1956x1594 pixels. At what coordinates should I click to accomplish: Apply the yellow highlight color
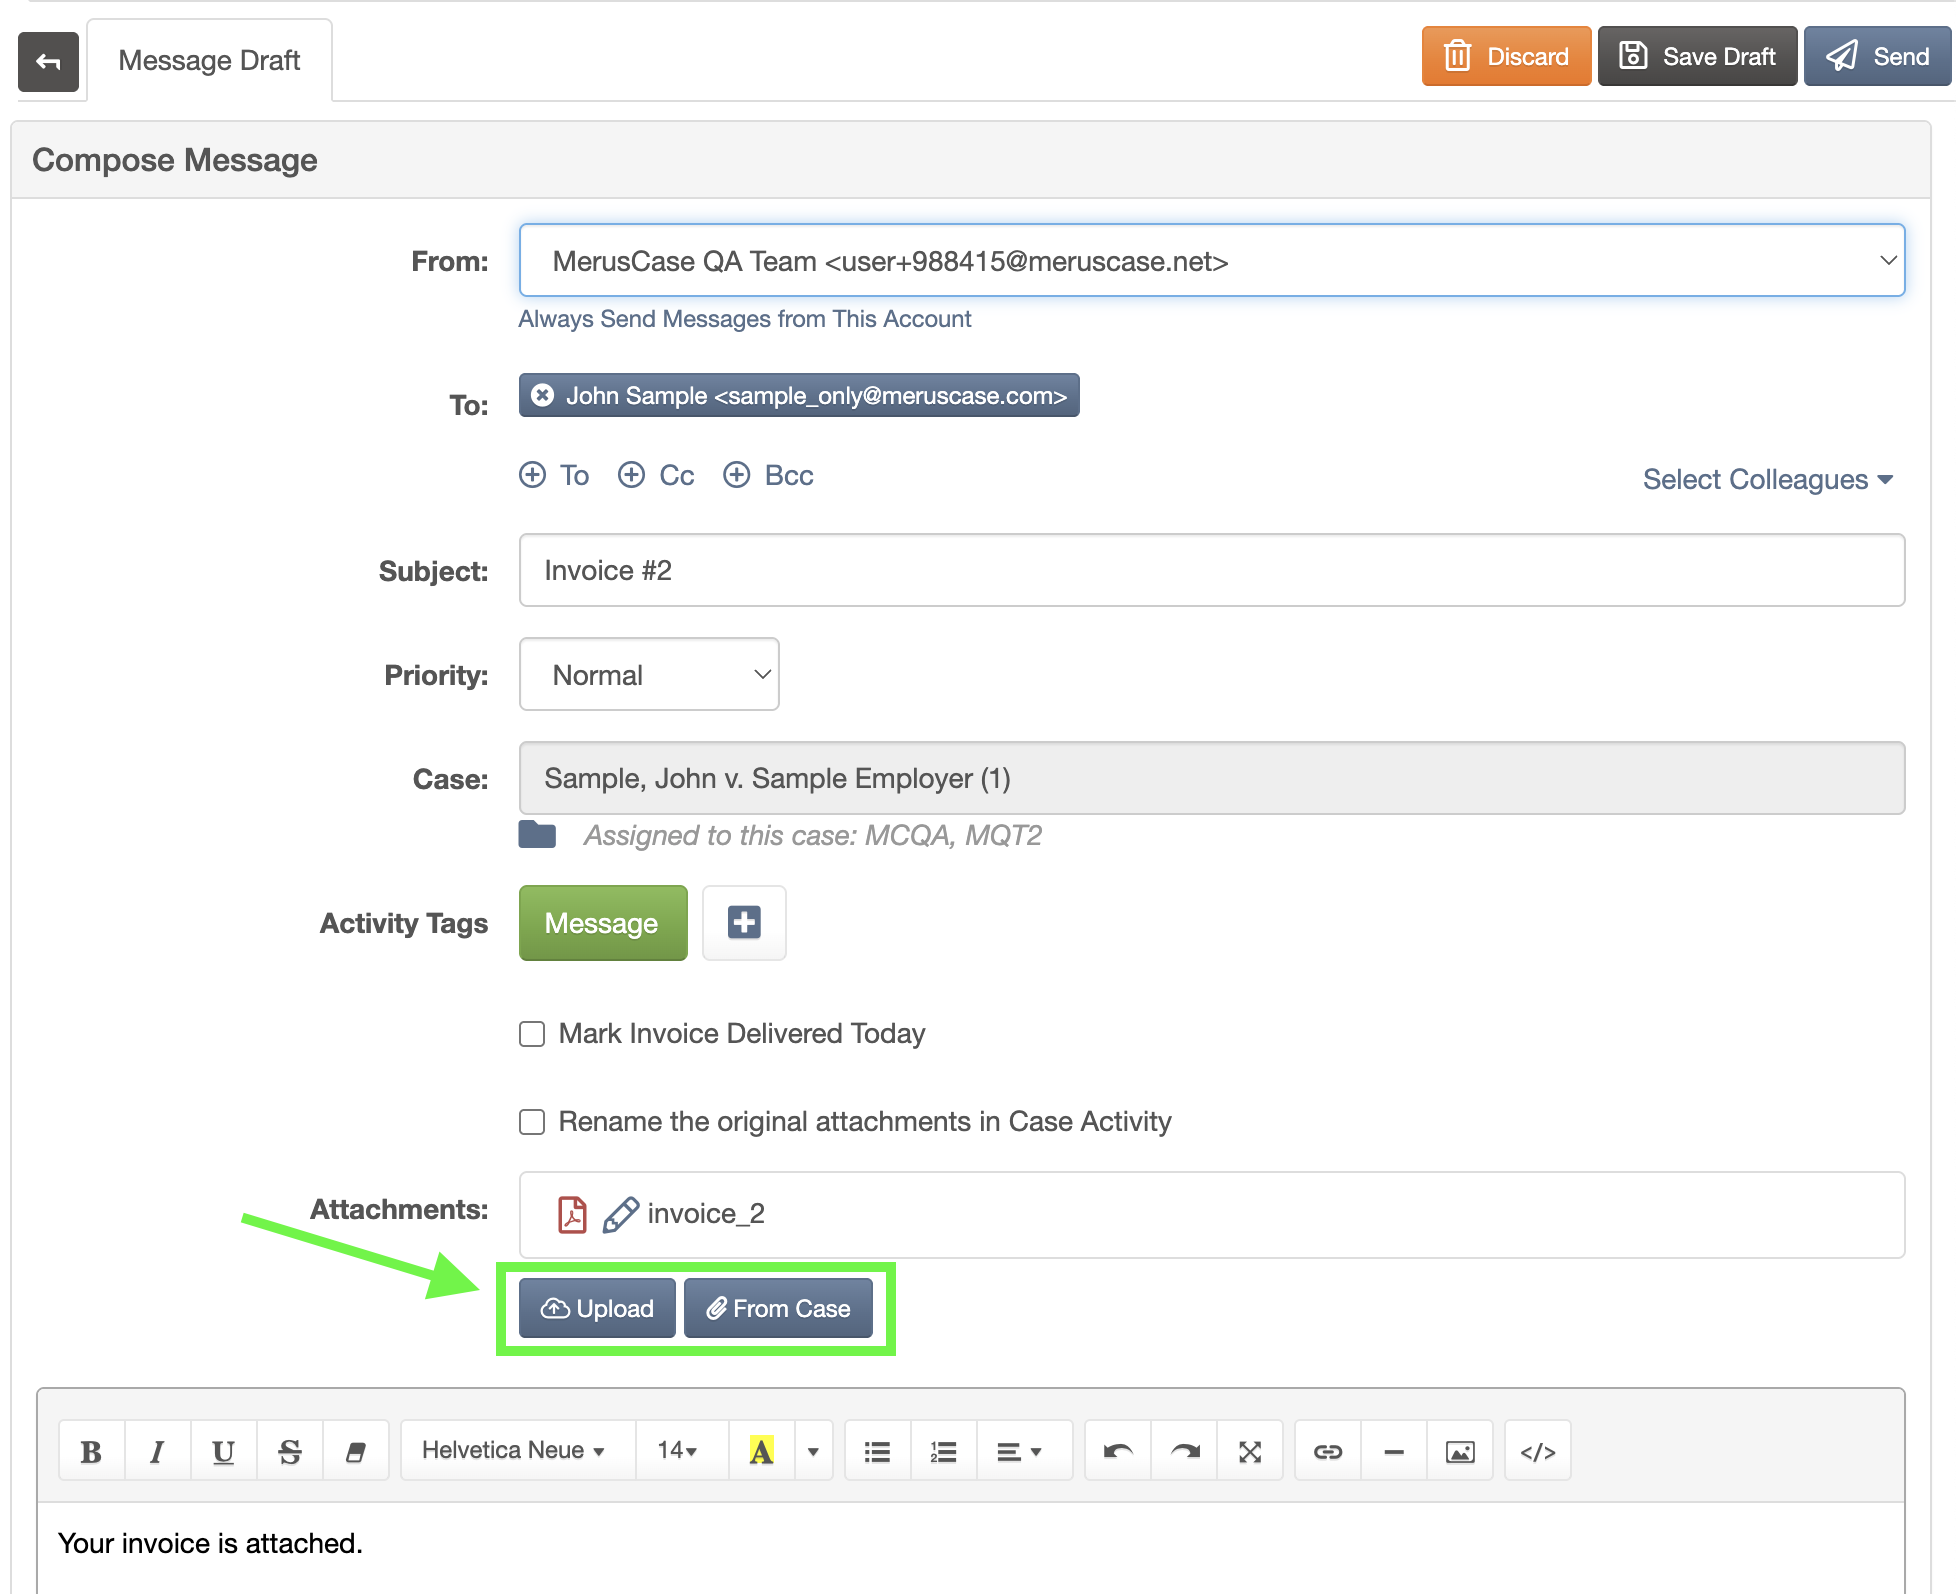click(x=761, y=1451)
